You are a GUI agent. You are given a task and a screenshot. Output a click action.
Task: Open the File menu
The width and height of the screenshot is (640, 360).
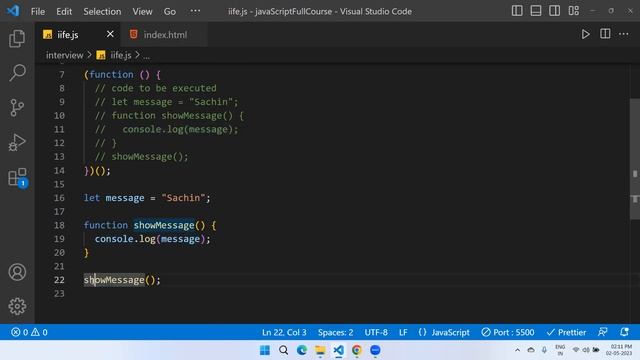[x=38, y=11]
